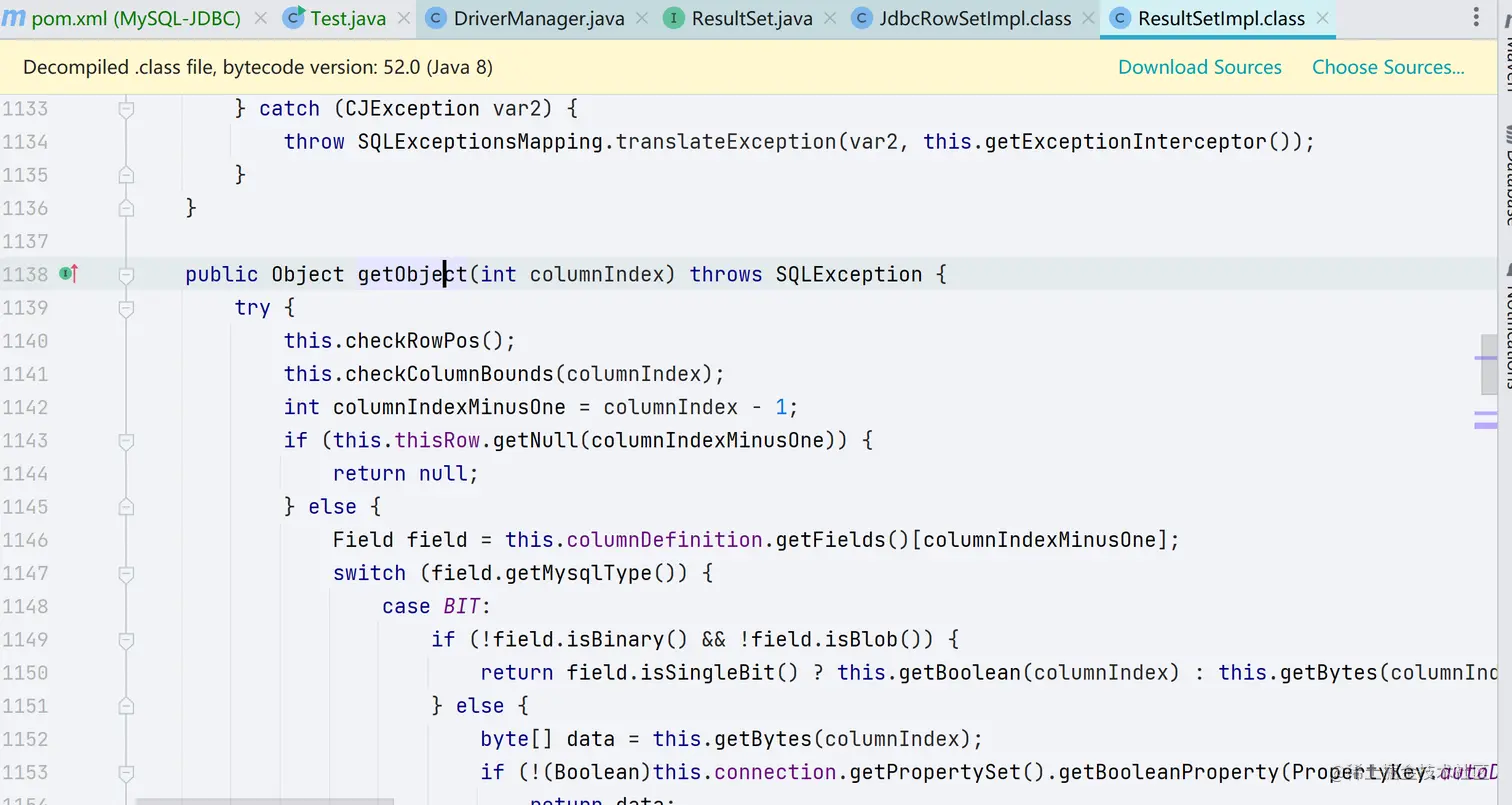This screenshot has height=805, width=1512.
Task: Click isBinary on line 1149
Action: click(x=616, y=638)
